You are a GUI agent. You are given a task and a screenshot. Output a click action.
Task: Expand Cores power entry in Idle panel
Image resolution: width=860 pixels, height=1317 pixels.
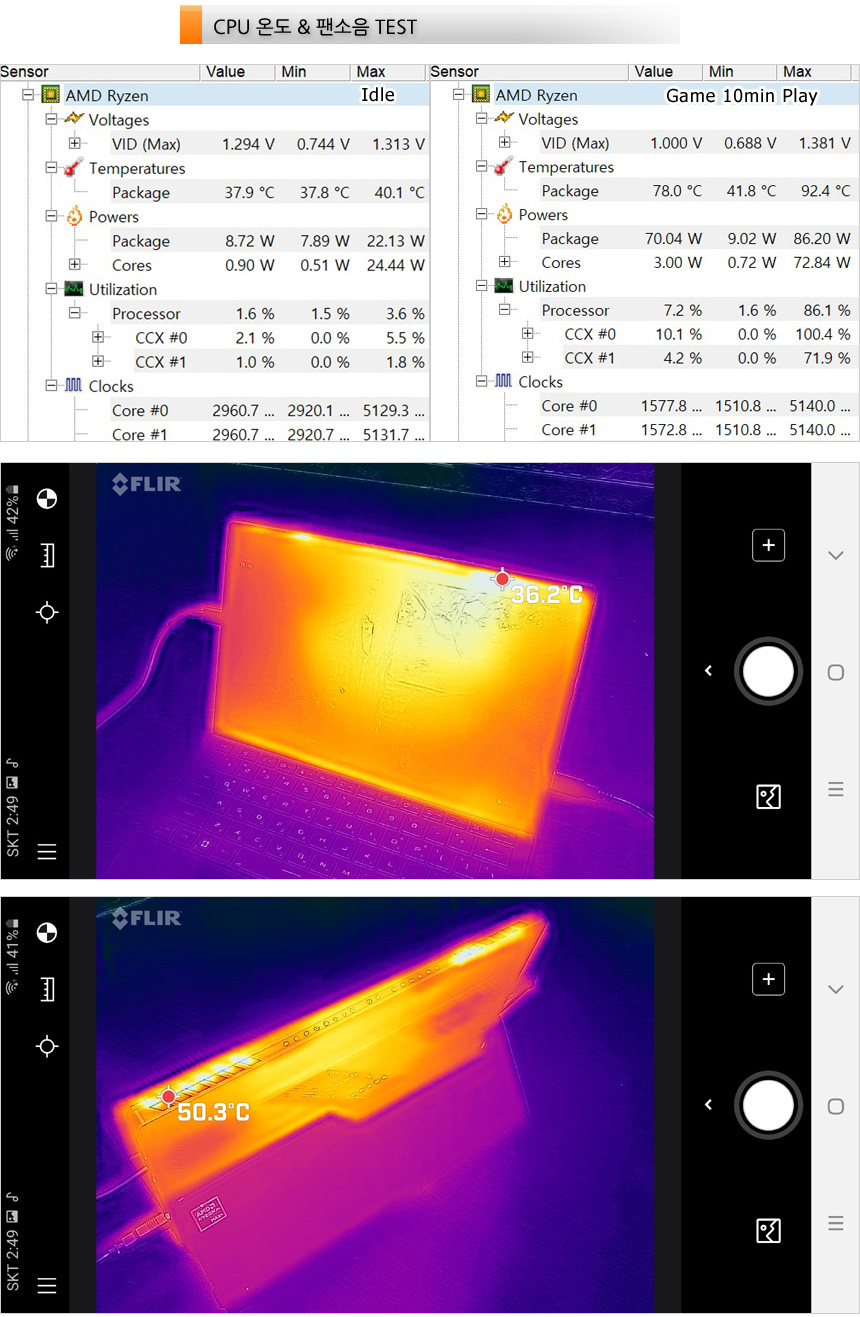click(x=75, y=265)
